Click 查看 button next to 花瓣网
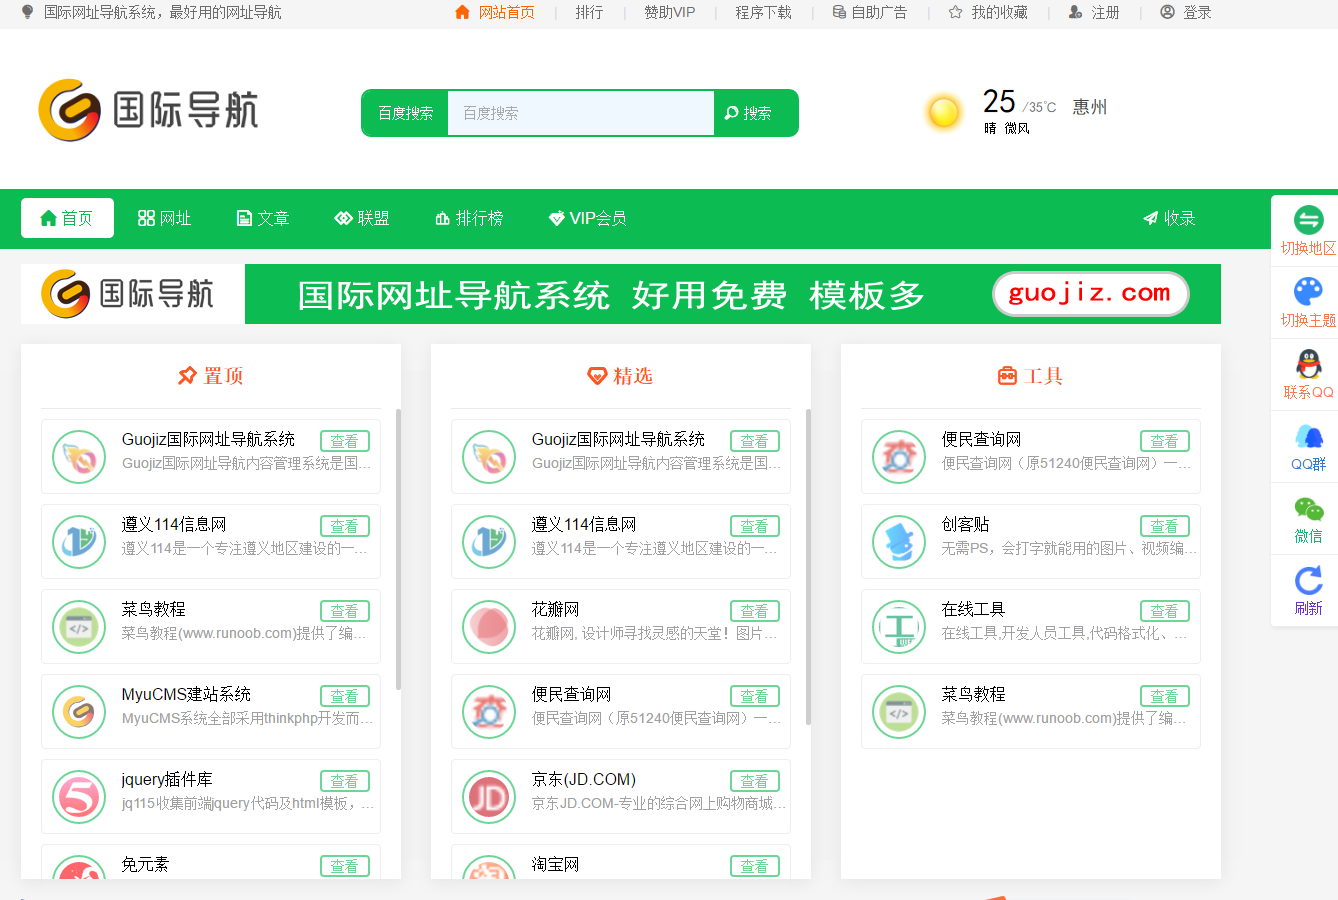 pos(754,611)
